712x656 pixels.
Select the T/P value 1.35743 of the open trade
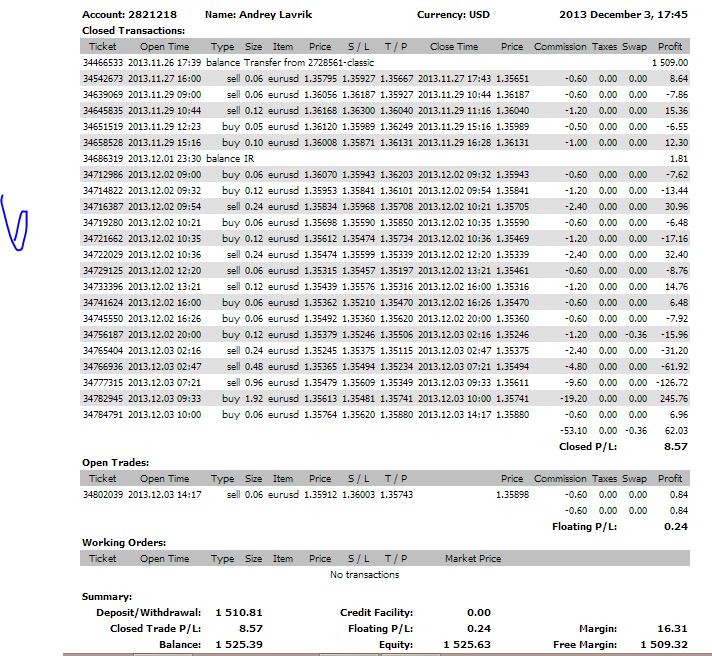point(396,494)
